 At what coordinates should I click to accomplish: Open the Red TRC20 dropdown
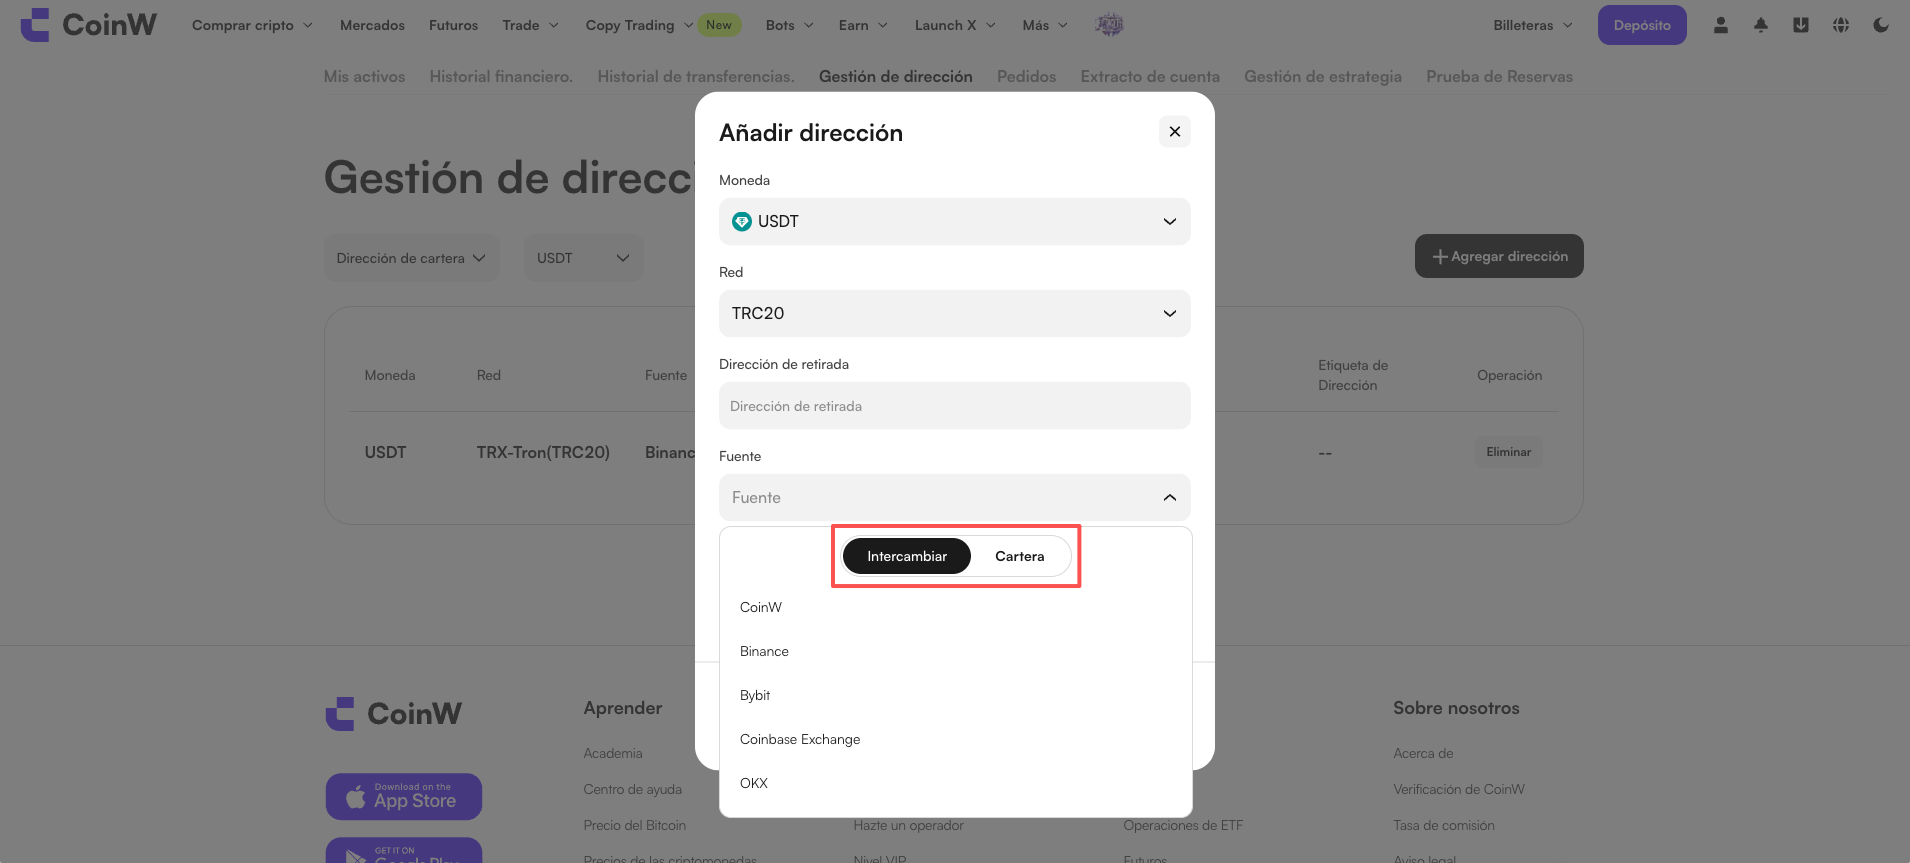(955, 314)
